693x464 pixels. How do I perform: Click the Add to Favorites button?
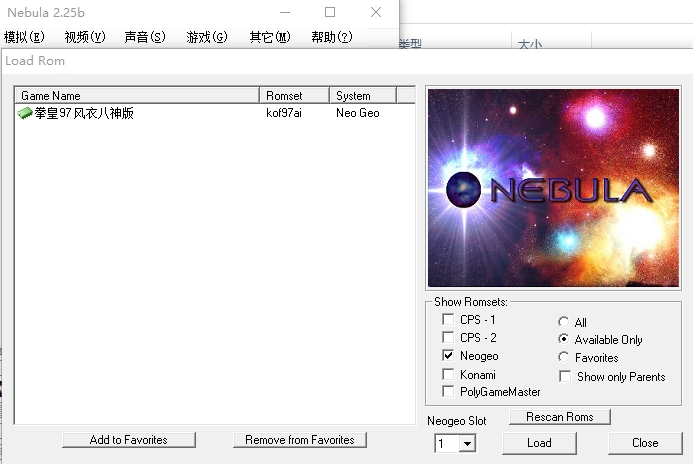(x=129, y=440)
